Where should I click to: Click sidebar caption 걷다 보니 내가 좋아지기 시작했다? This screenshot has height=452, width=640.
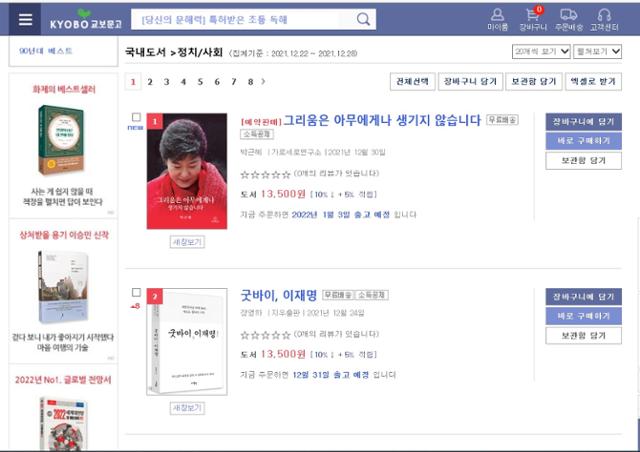63,337
